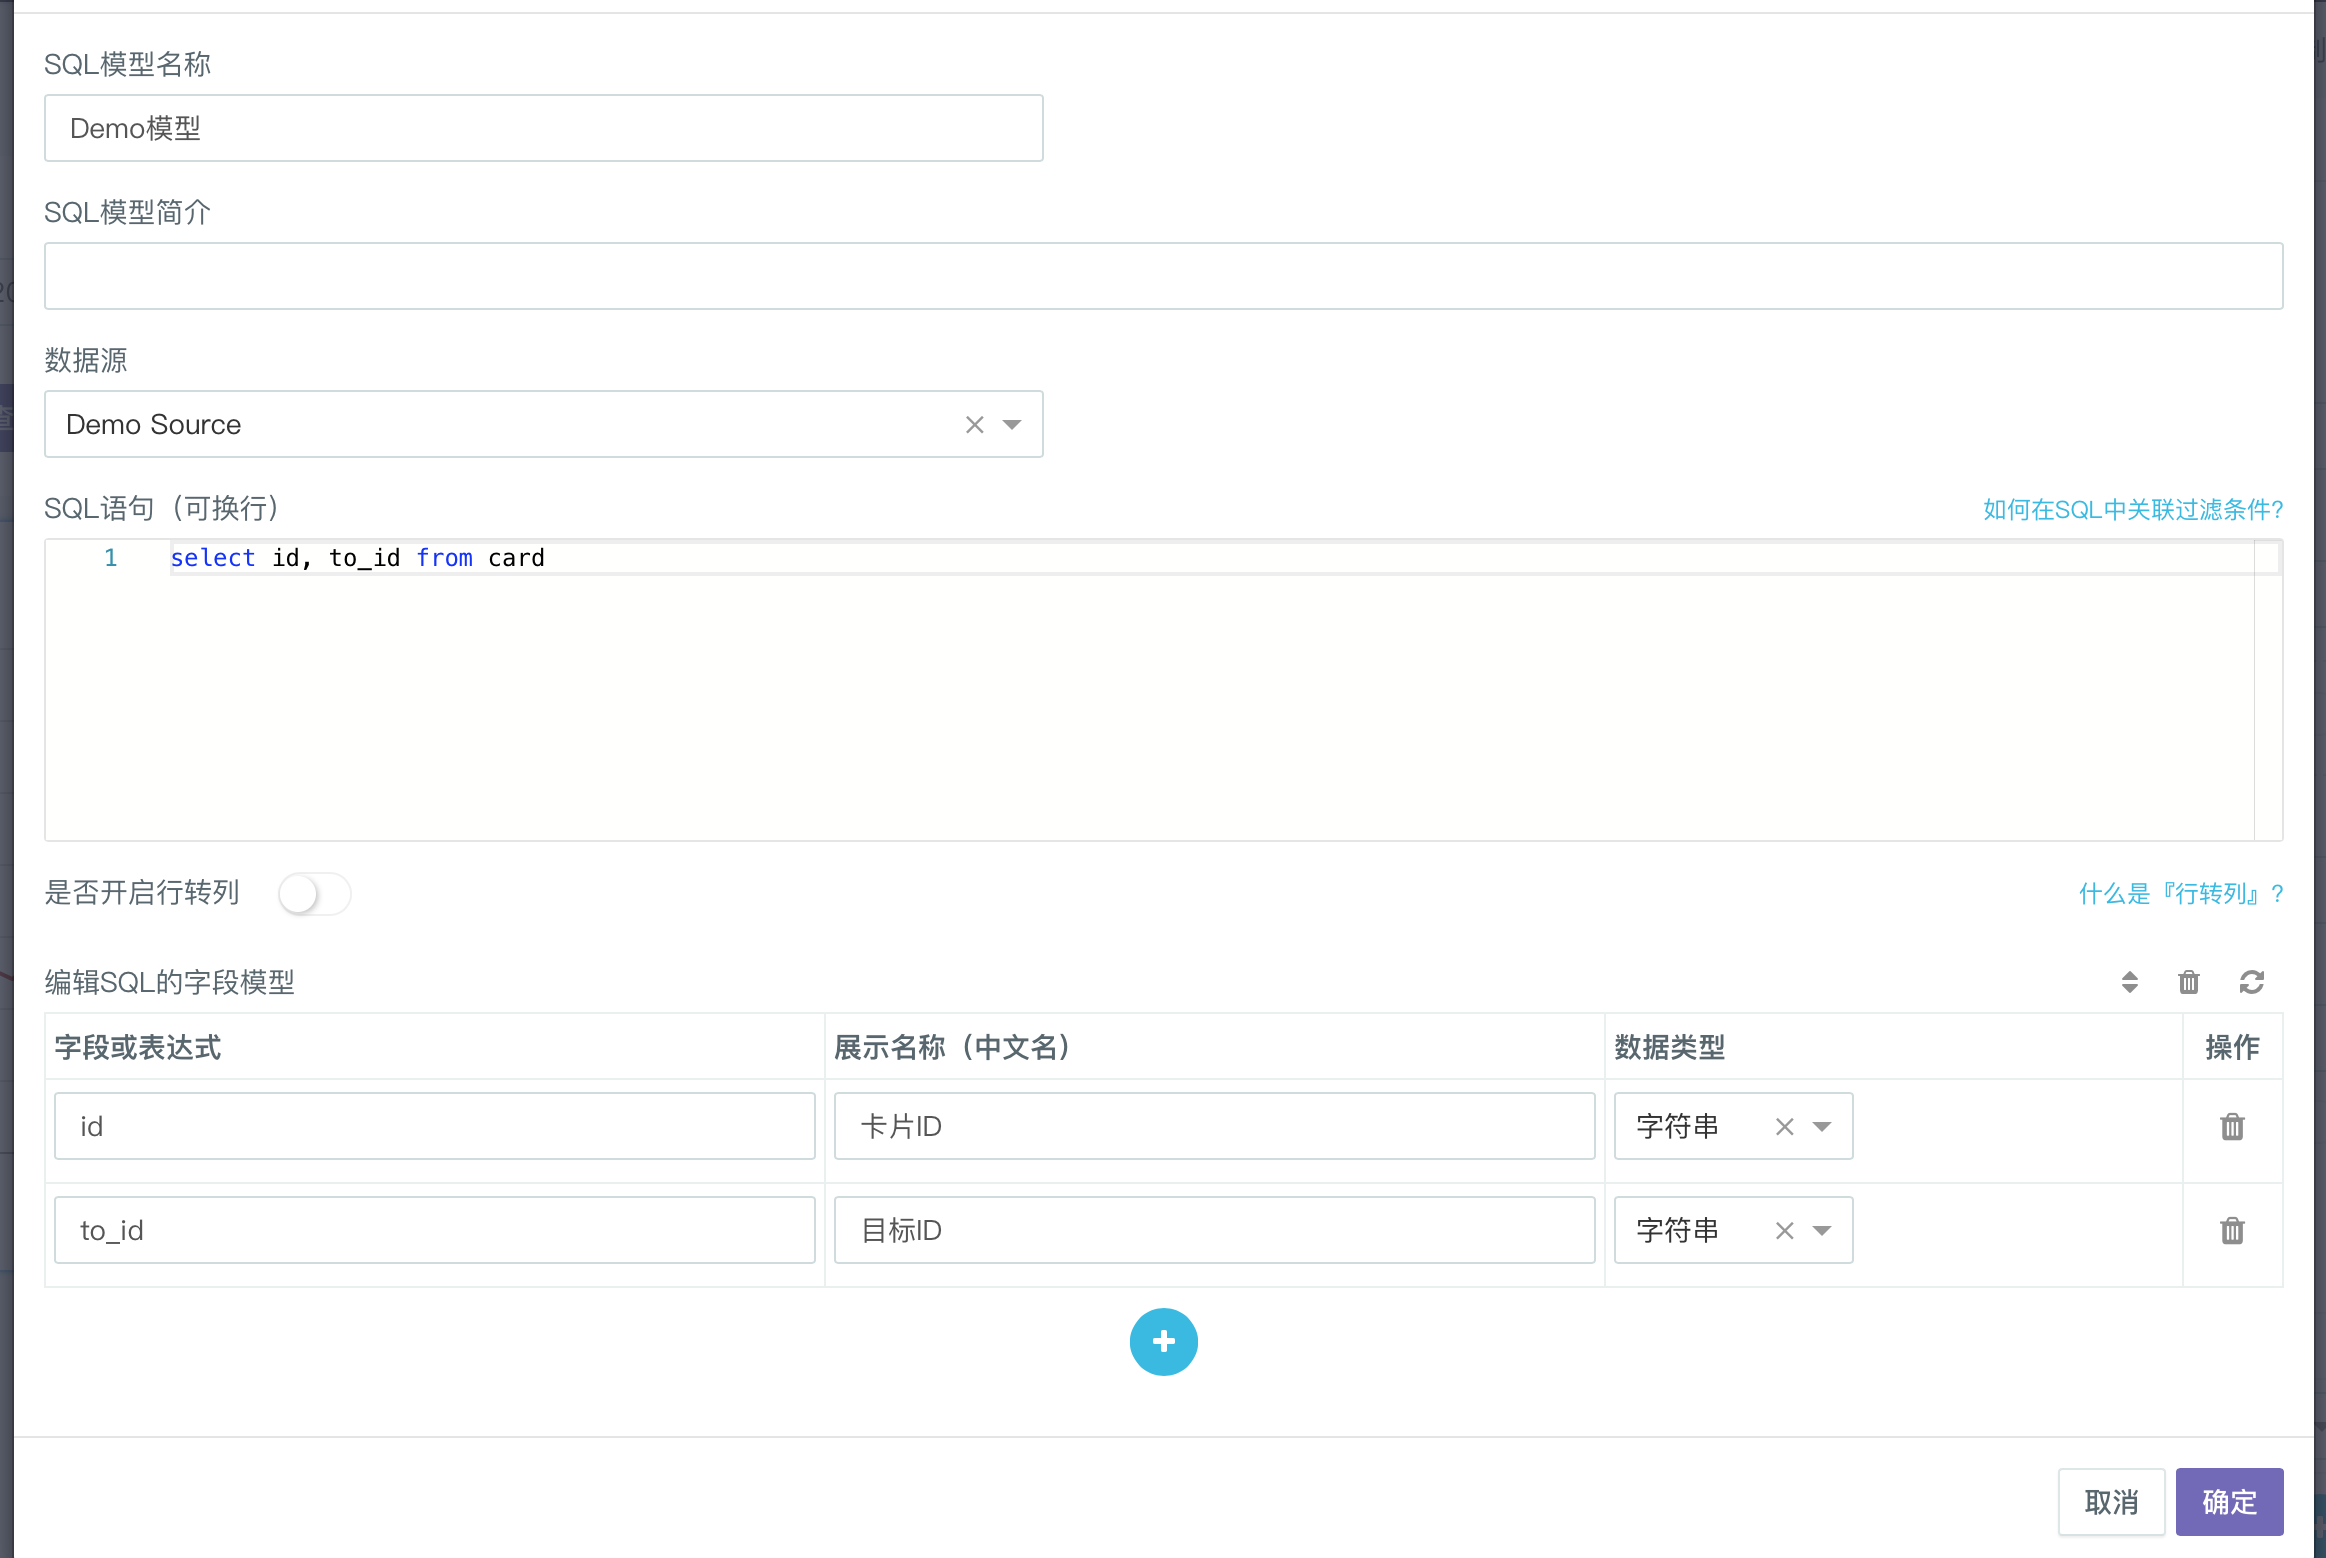Toggle the row-to-column switch
This screenshot has height=1558, width=2326.
(314, 894)
